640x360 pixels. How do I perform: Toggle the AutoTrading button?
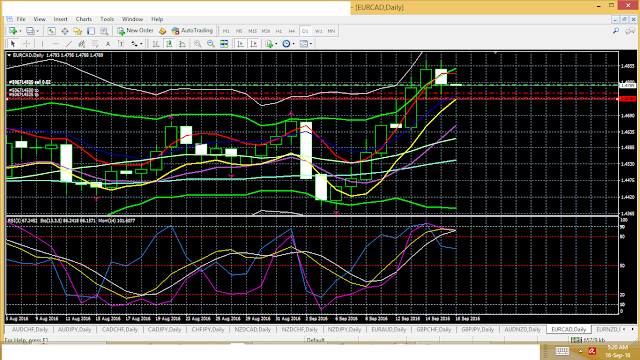tap(192, 31)
